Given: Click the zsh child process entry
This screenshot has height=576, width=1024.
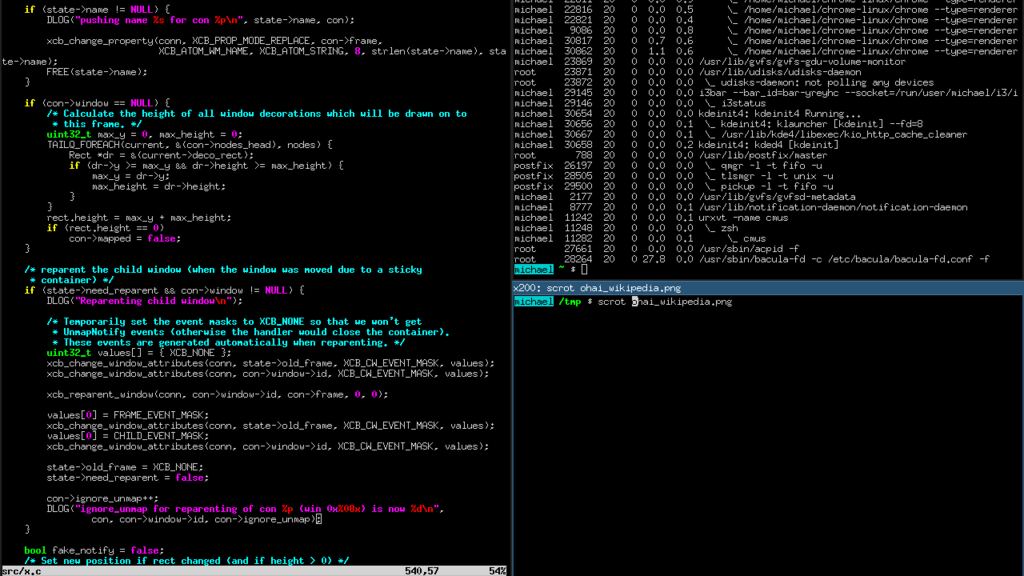Looking at the screenshot, I should pos(729,228).
